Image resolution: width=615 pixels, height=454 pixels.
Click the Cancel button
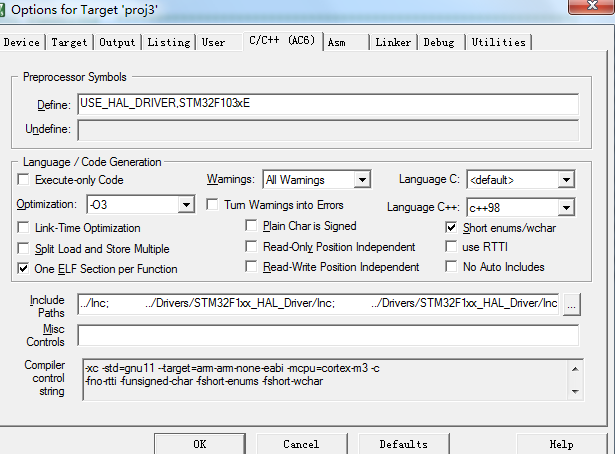(301, 444)
